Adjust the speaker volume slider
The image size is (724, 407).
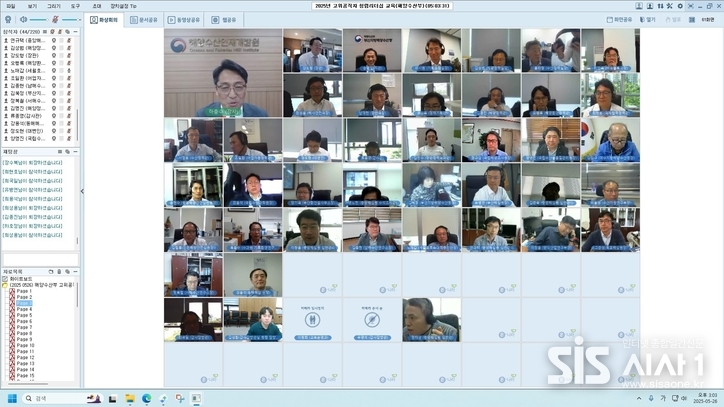pos(38,19)
